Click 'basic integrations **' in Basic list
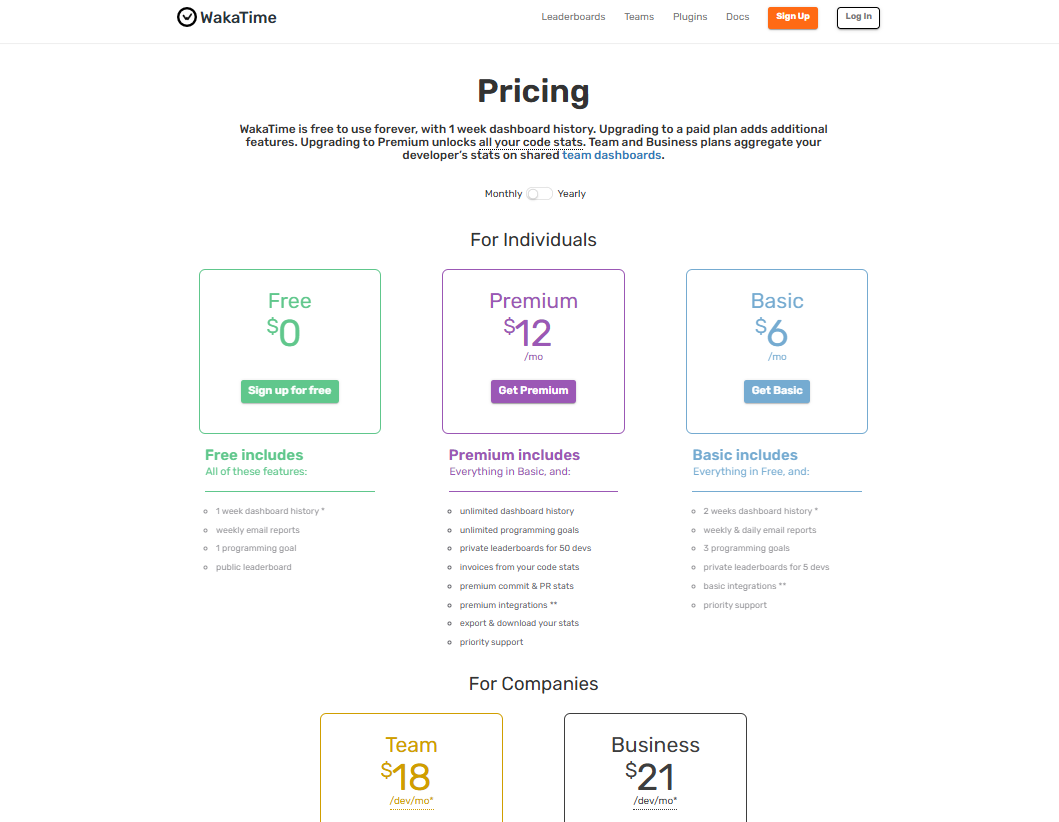Viewport: 1059px width, 822px height. coord(744,585)
